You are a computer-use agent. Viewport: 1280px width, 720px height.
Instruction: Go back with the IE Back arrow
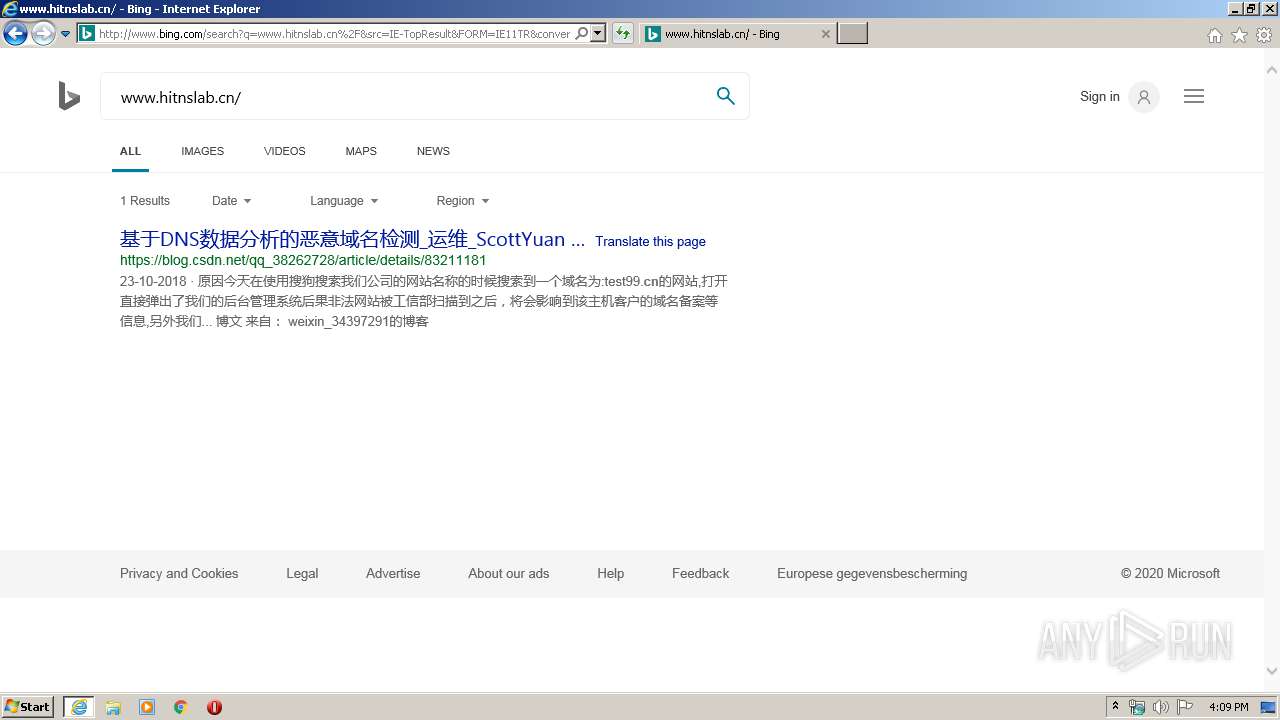click(15, 34)
